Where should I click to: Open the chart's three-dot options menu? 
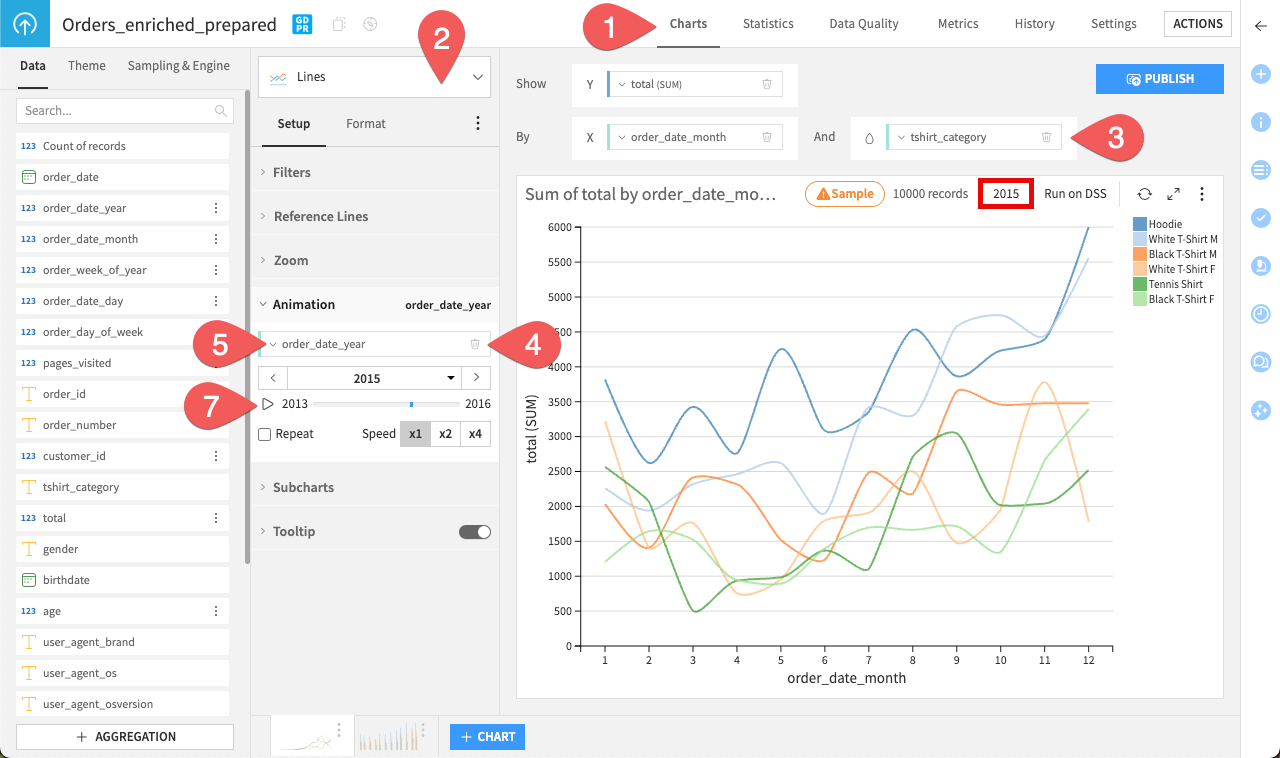(1201, 193)
